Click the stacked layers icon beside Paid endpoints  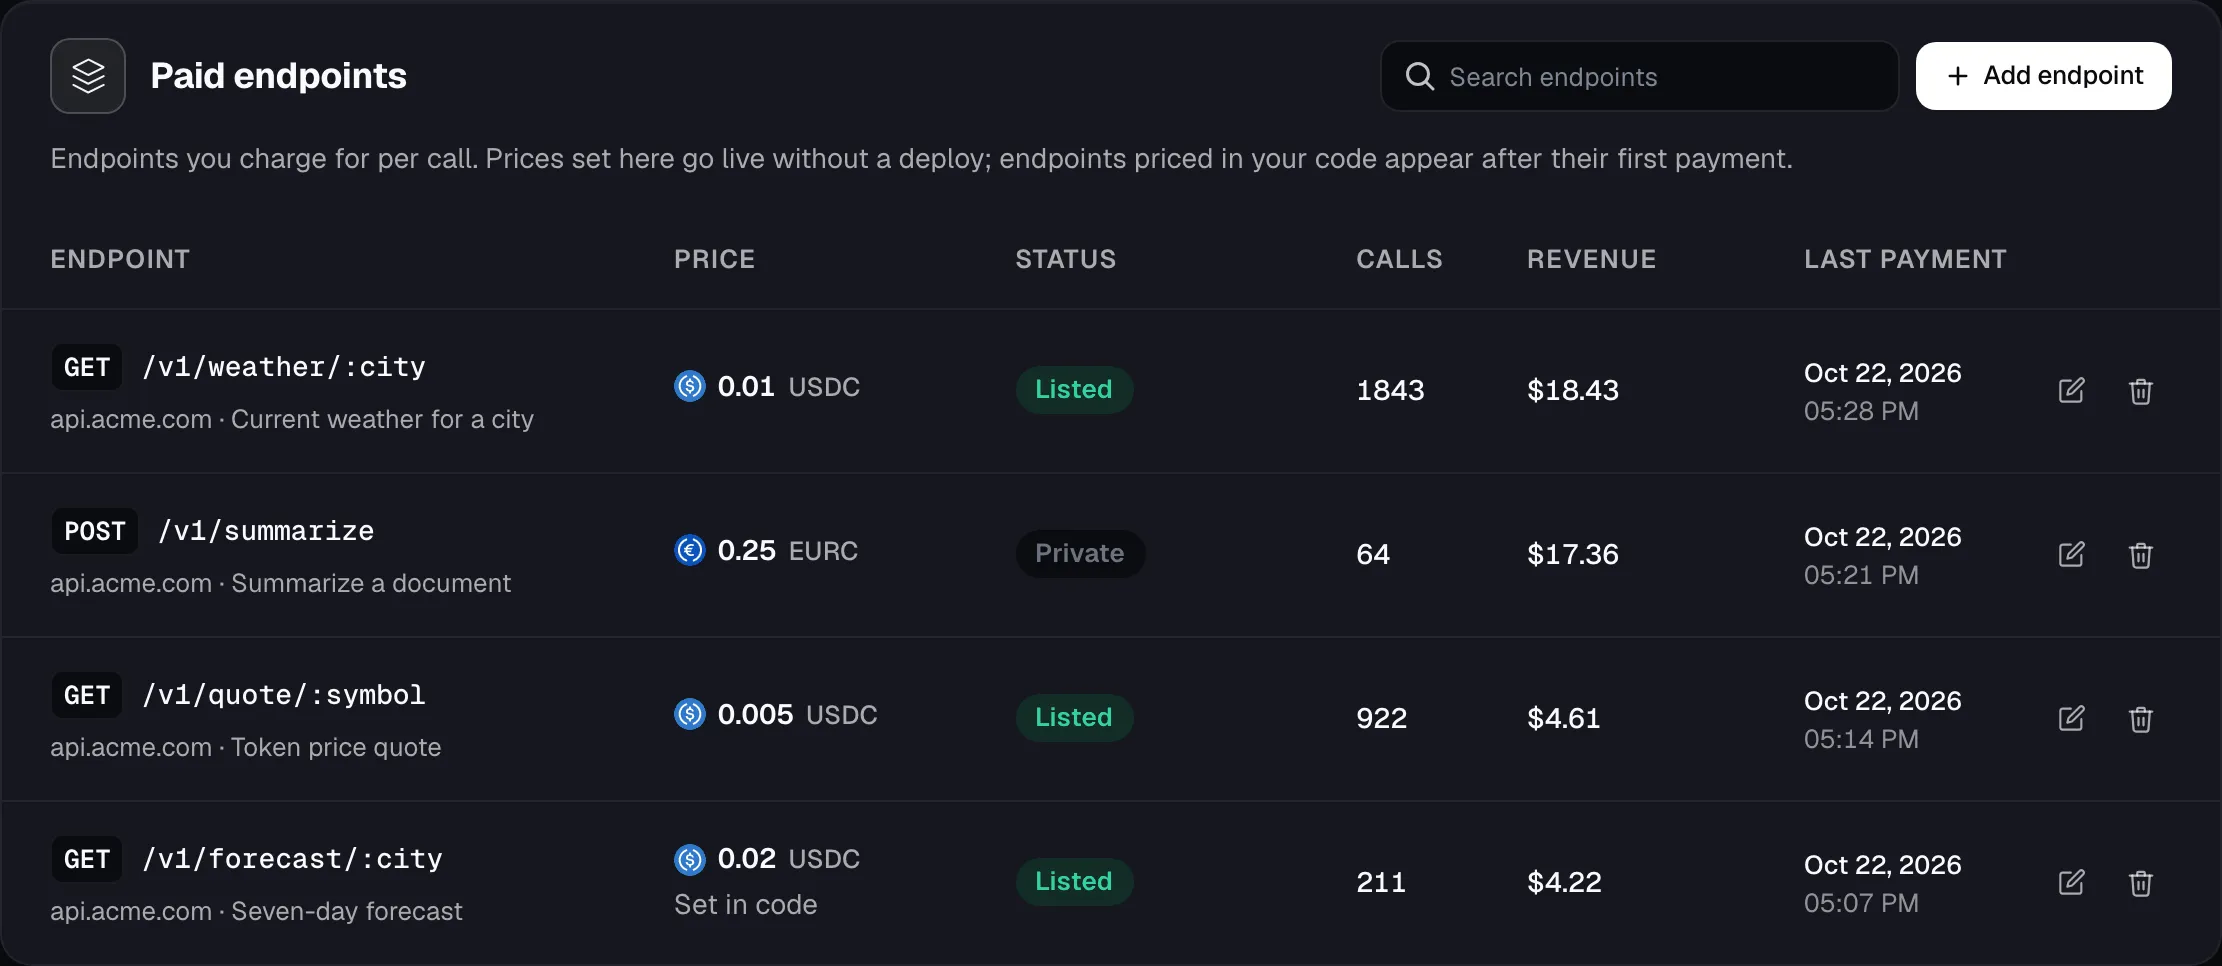tap(88, 76)
